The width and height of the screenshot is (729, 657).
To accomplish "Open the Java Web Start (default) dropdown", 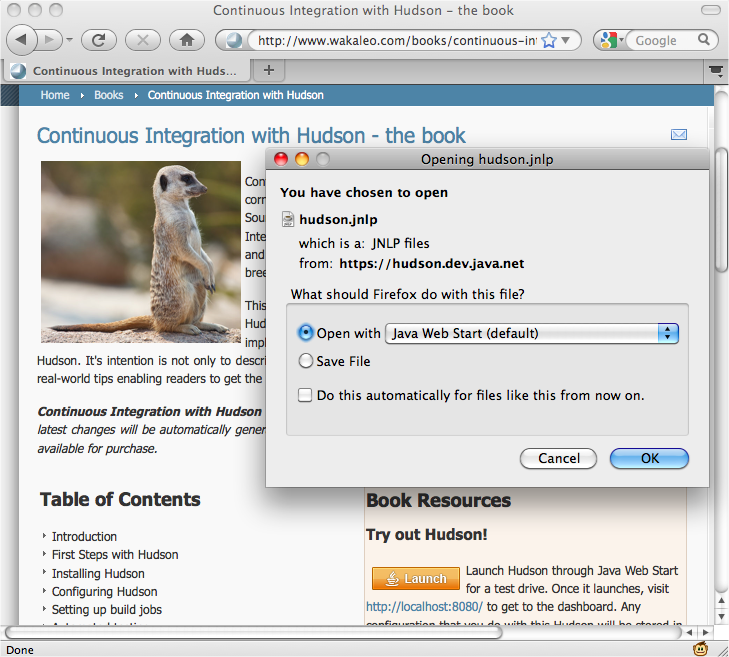I will pos(532,333).
